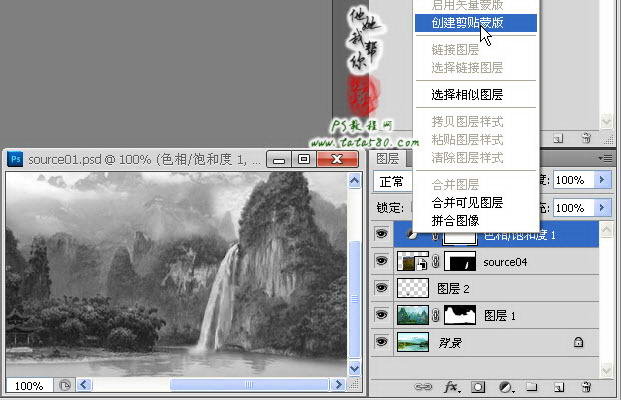Hide the 图层 2 layer
The width and height of the screenshot is (621, 400).
click(382, 288)
